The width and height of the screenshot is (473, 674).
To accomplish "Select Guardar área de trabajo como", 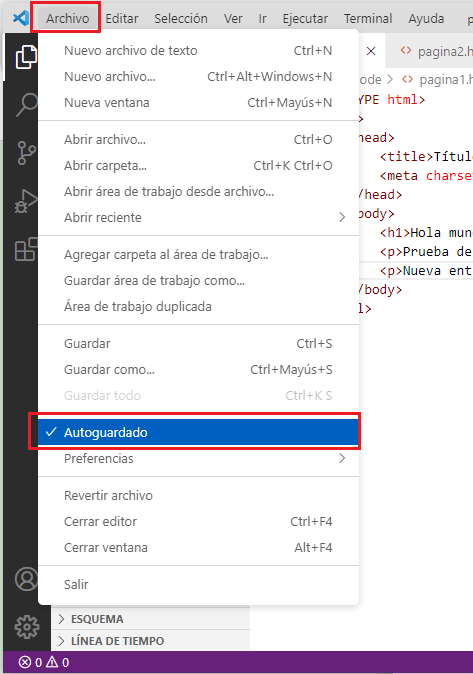I will tap(198, 281).
